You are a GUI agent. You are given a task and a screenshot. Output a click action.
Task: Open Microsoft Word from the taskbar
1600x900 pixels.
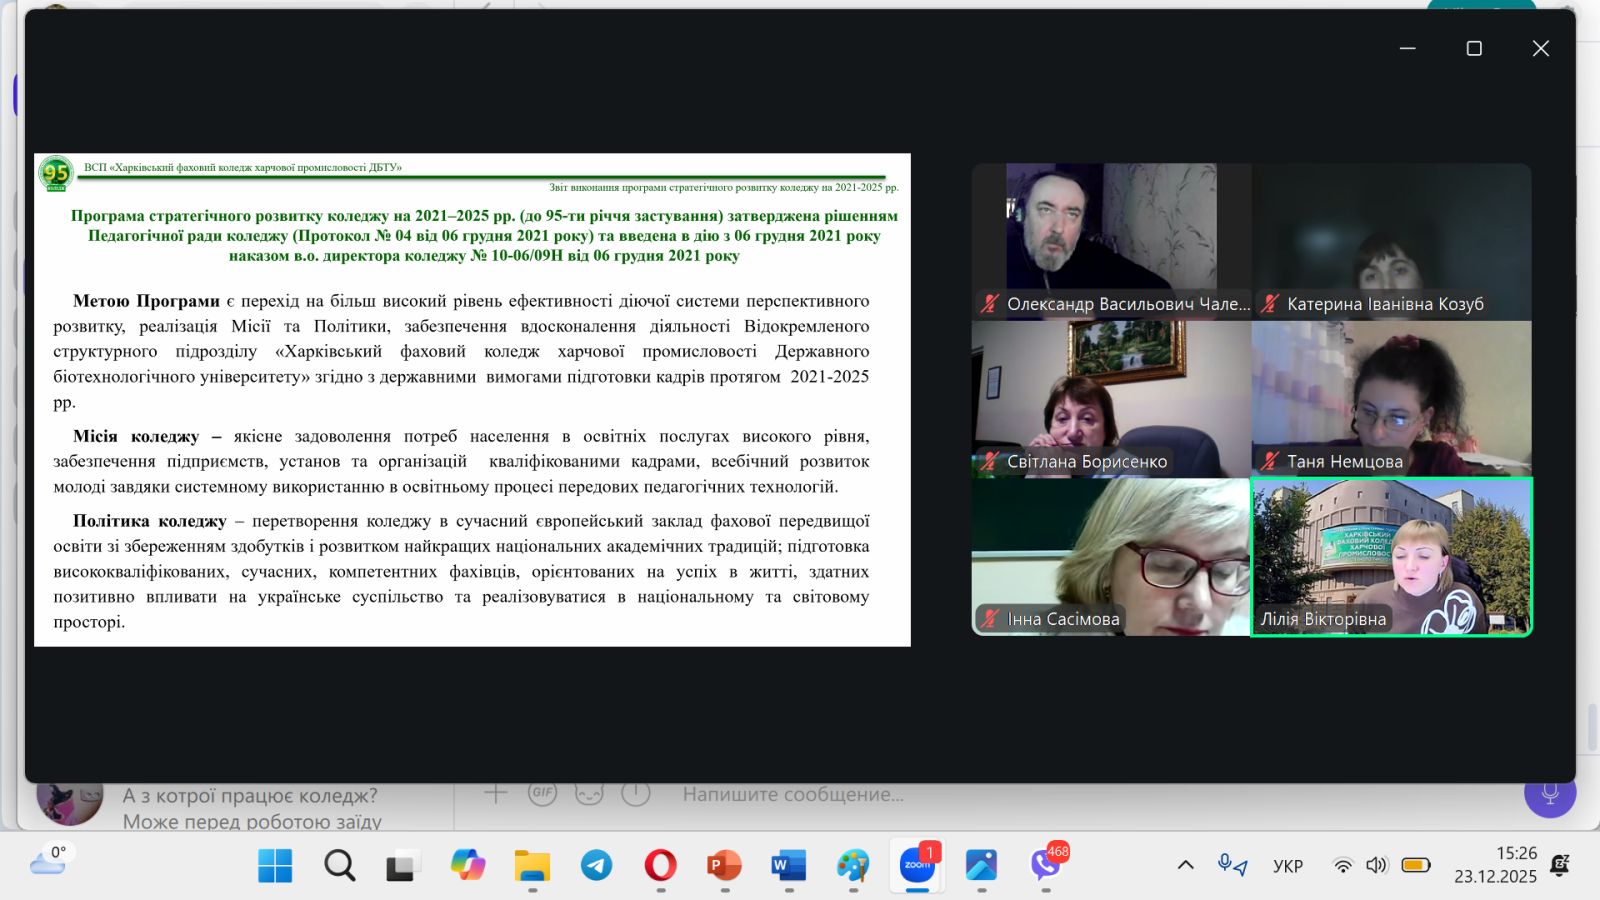tap(788, 865)
